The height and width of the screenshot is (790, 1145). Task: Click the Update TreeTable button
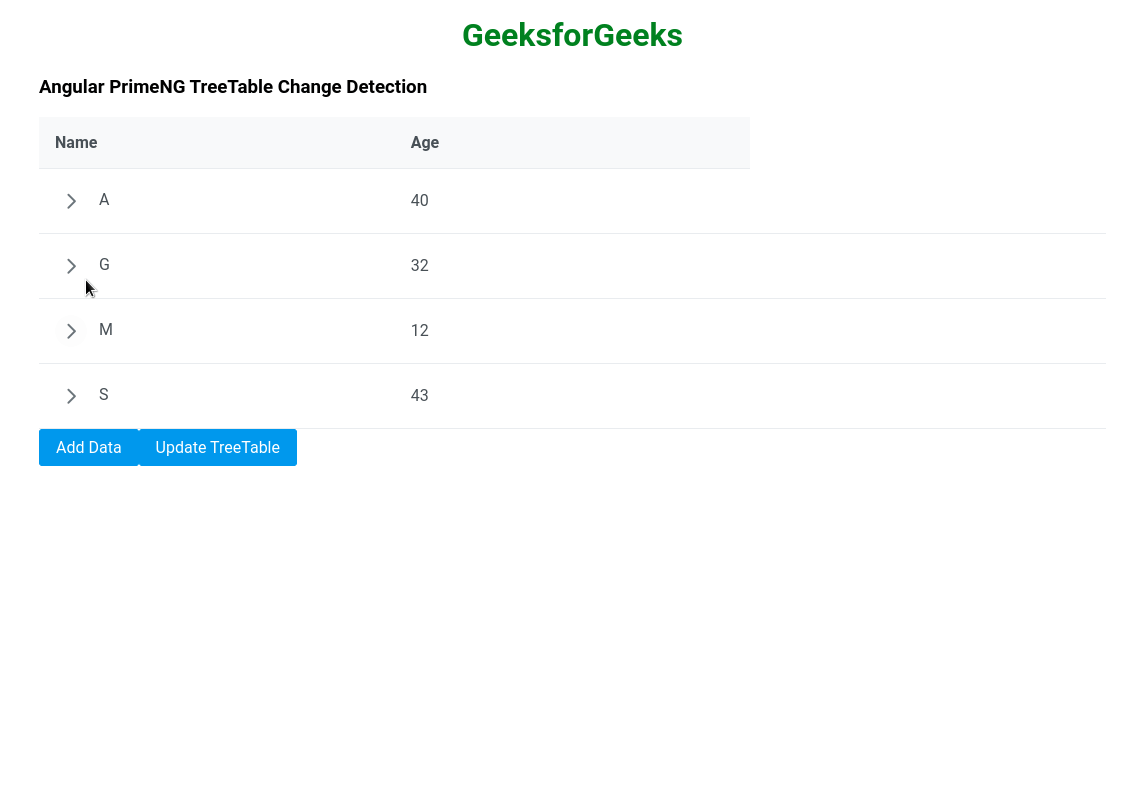(218, 447)
